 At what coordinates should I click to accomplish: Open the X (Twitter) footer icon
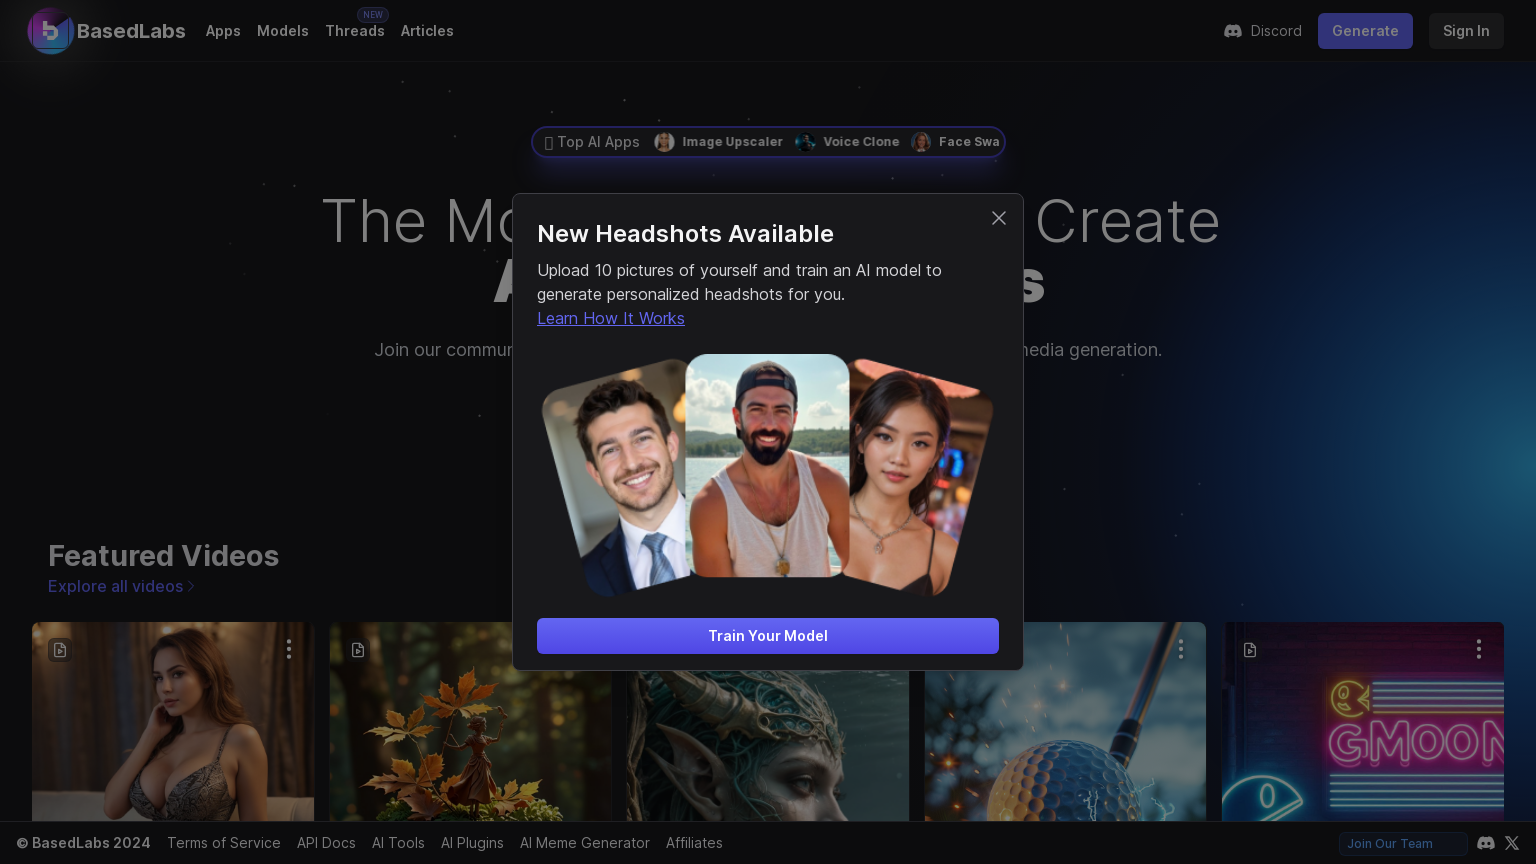pyautogui.click(x=1512, y=843)
